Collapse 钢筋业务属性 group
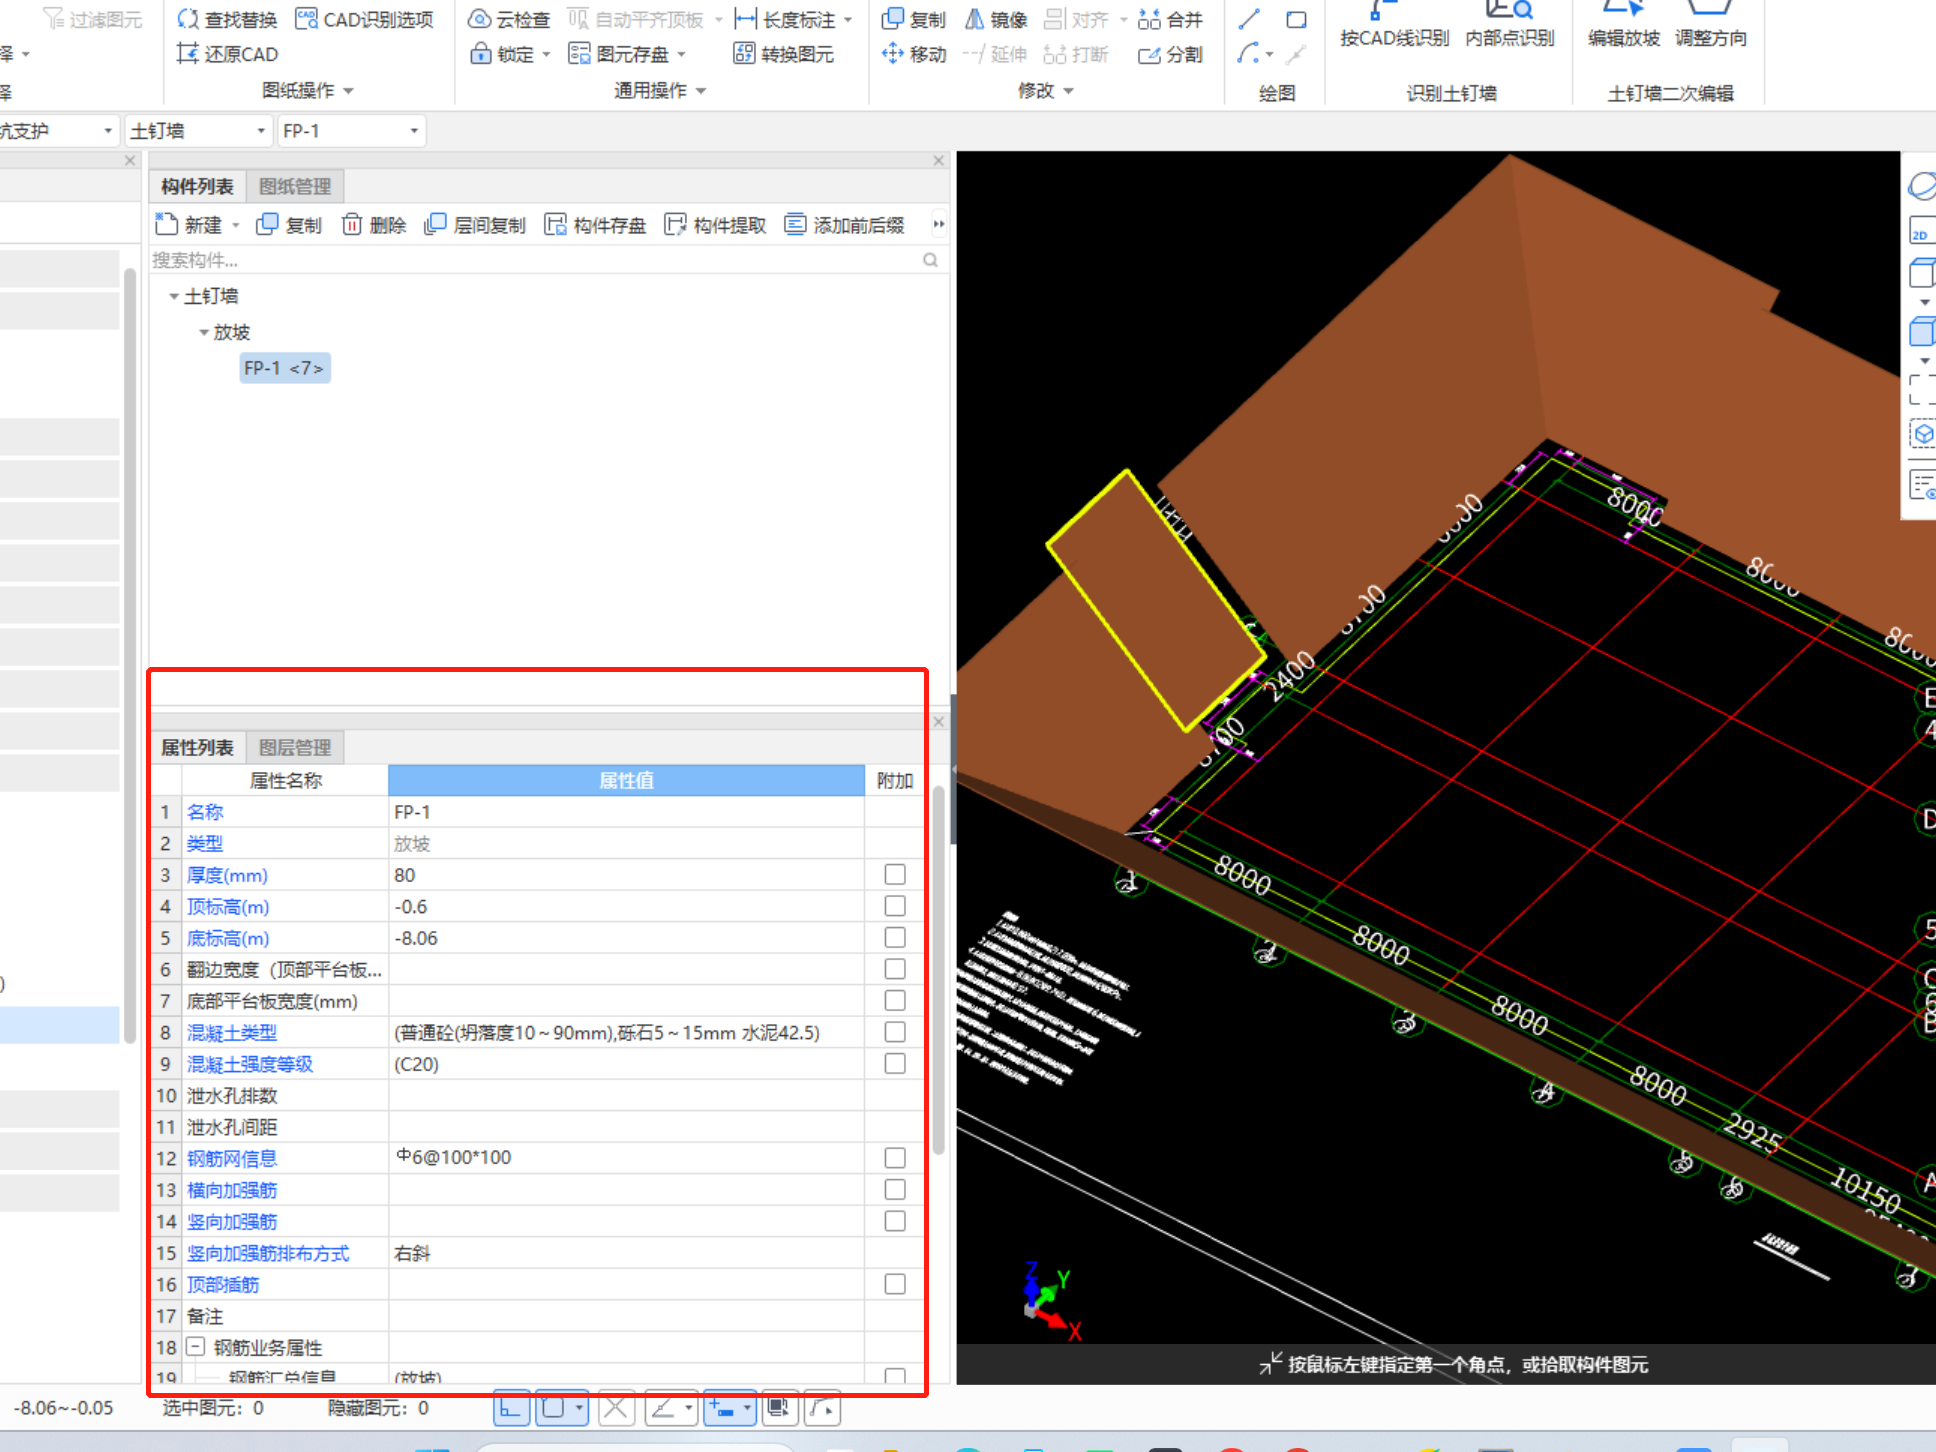Screen dimensions: 1936x1452 pos(196,1347)
